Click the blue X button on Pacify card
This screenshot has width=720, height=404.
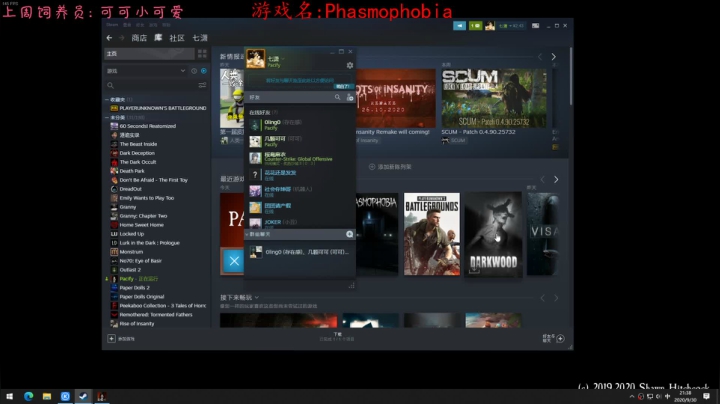[234, 261]
